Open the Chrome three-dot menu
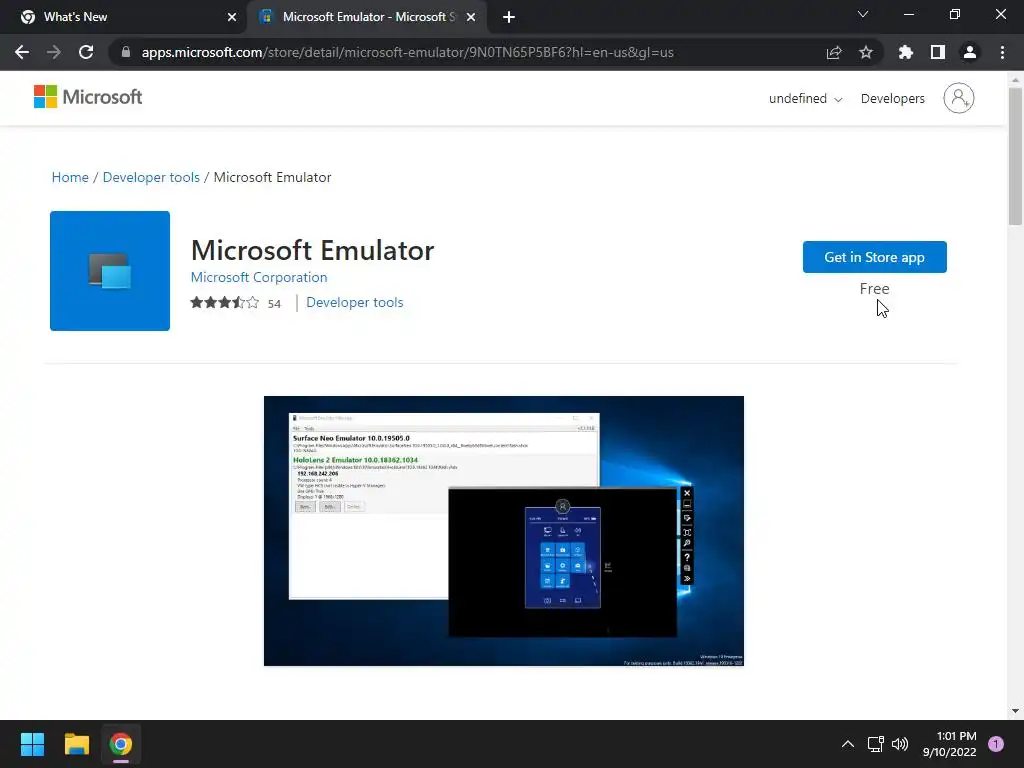1024x768 pixels. (1002, 52)
